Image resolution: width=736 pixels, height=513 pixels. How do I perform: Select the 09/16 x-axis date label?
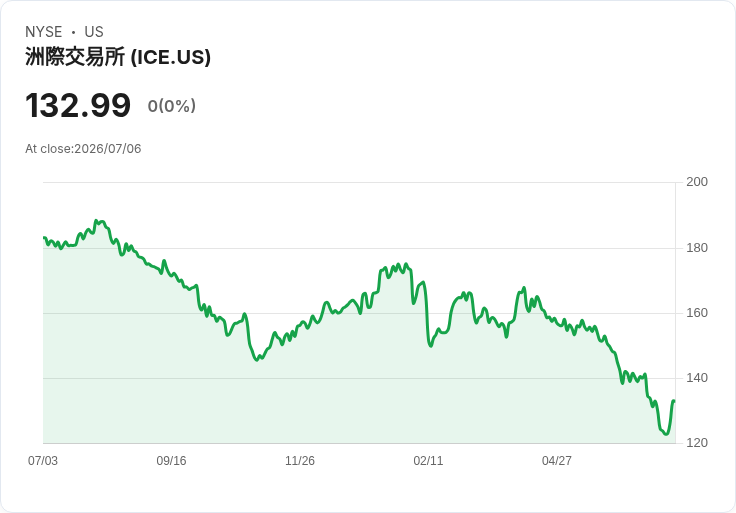(171, 460)
